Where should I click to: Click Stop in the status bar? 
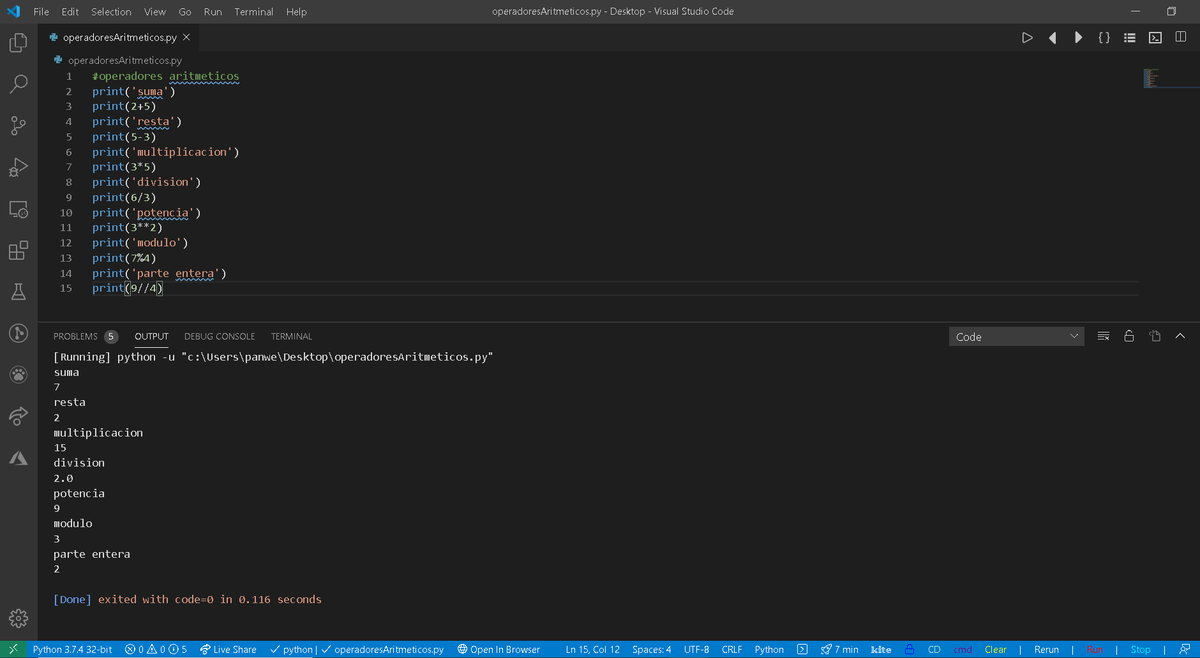pyautogui.click(x=1140, y=649)
